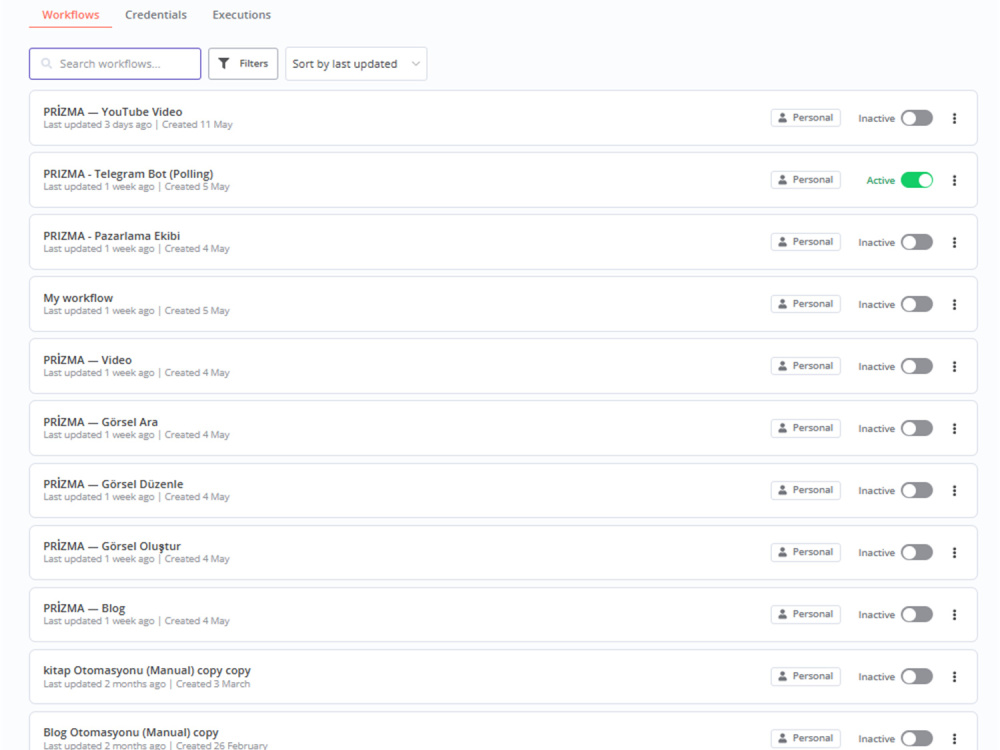This screenshot has height=750, width=1000.
Task: Activate the PRIZMA - Pazarlama Ekibi workflow
Action: click(x=916, y=242)
